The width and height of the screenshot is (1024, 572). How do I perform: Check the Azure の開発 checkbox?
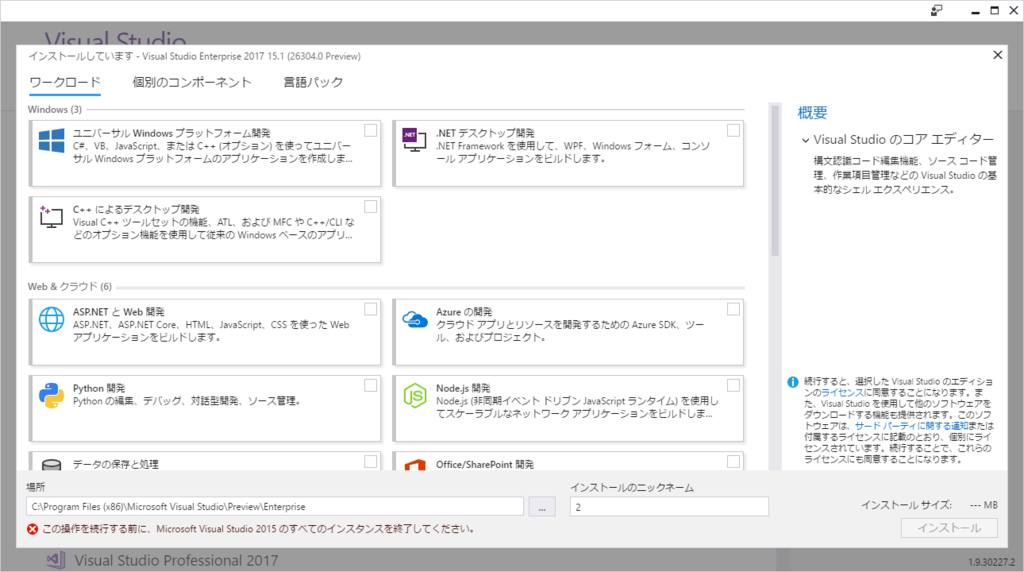733,310
